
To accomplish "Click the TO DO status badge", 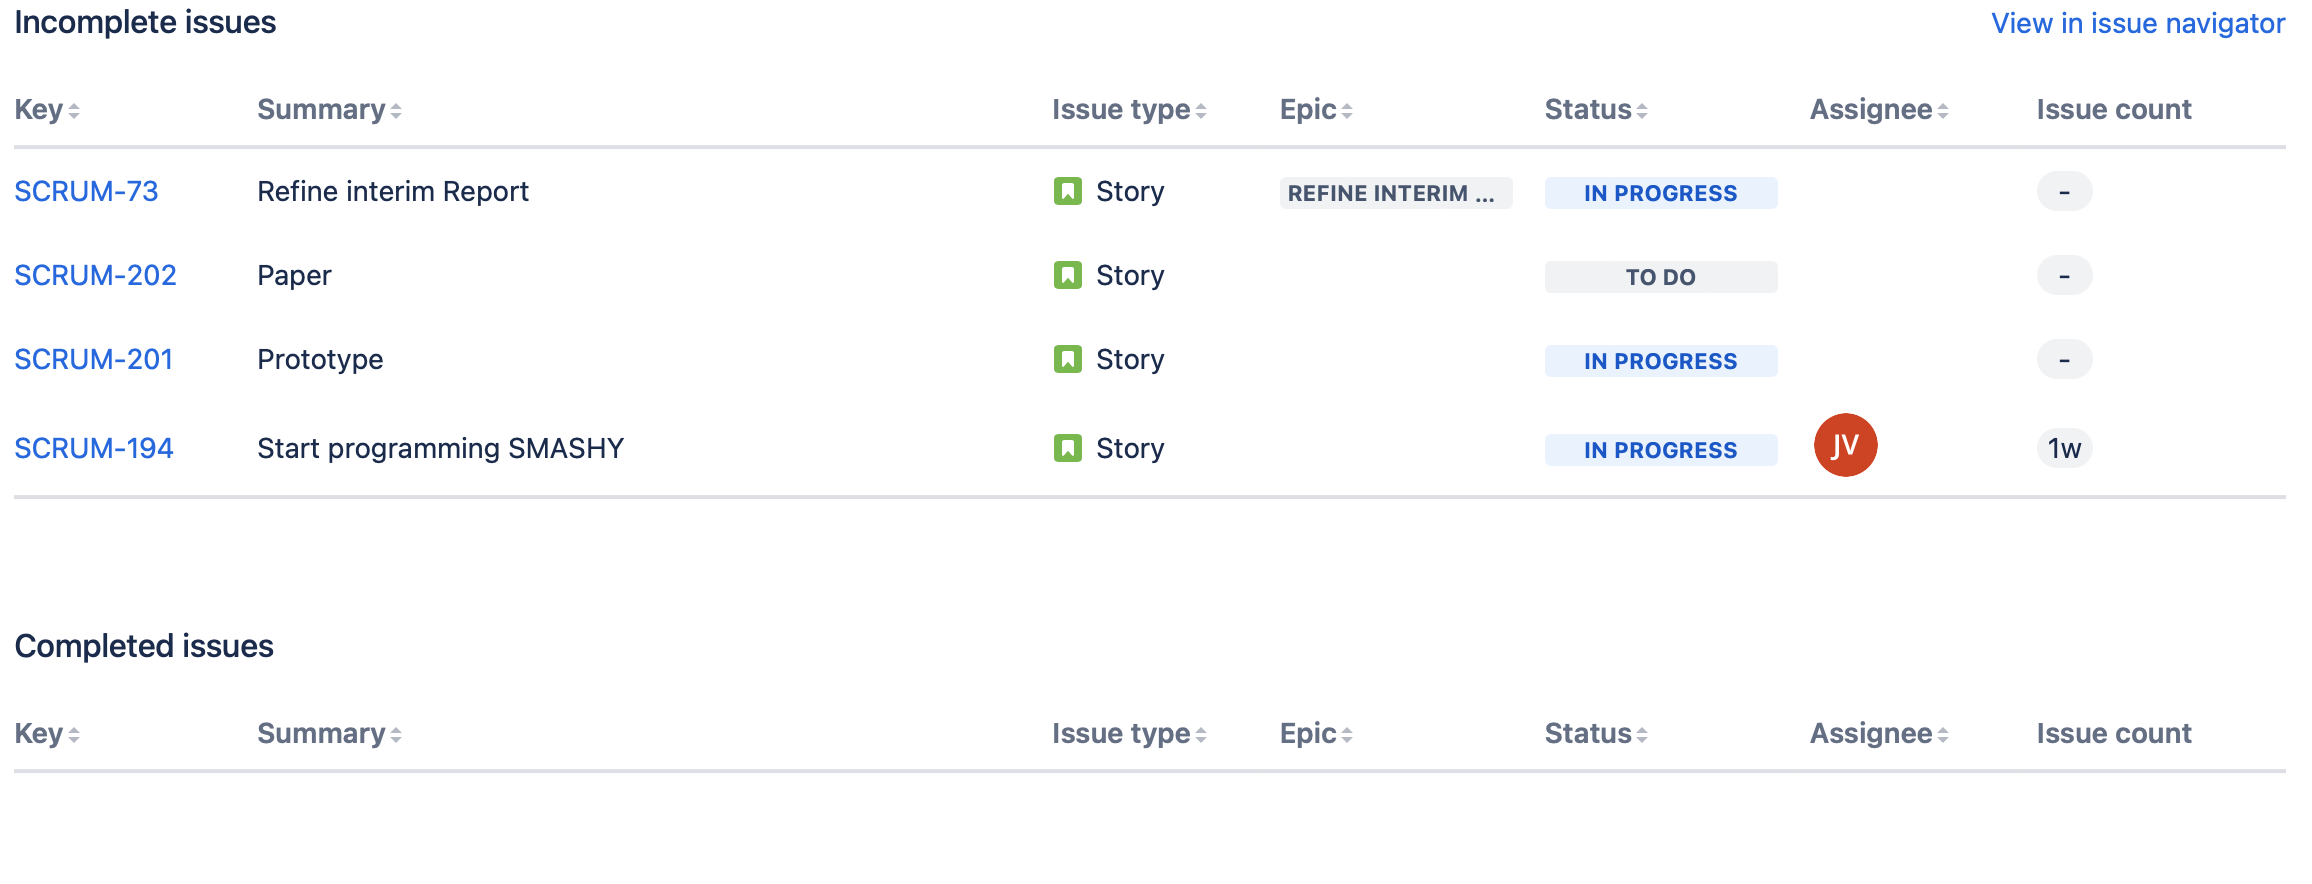I will [1660, 277].
